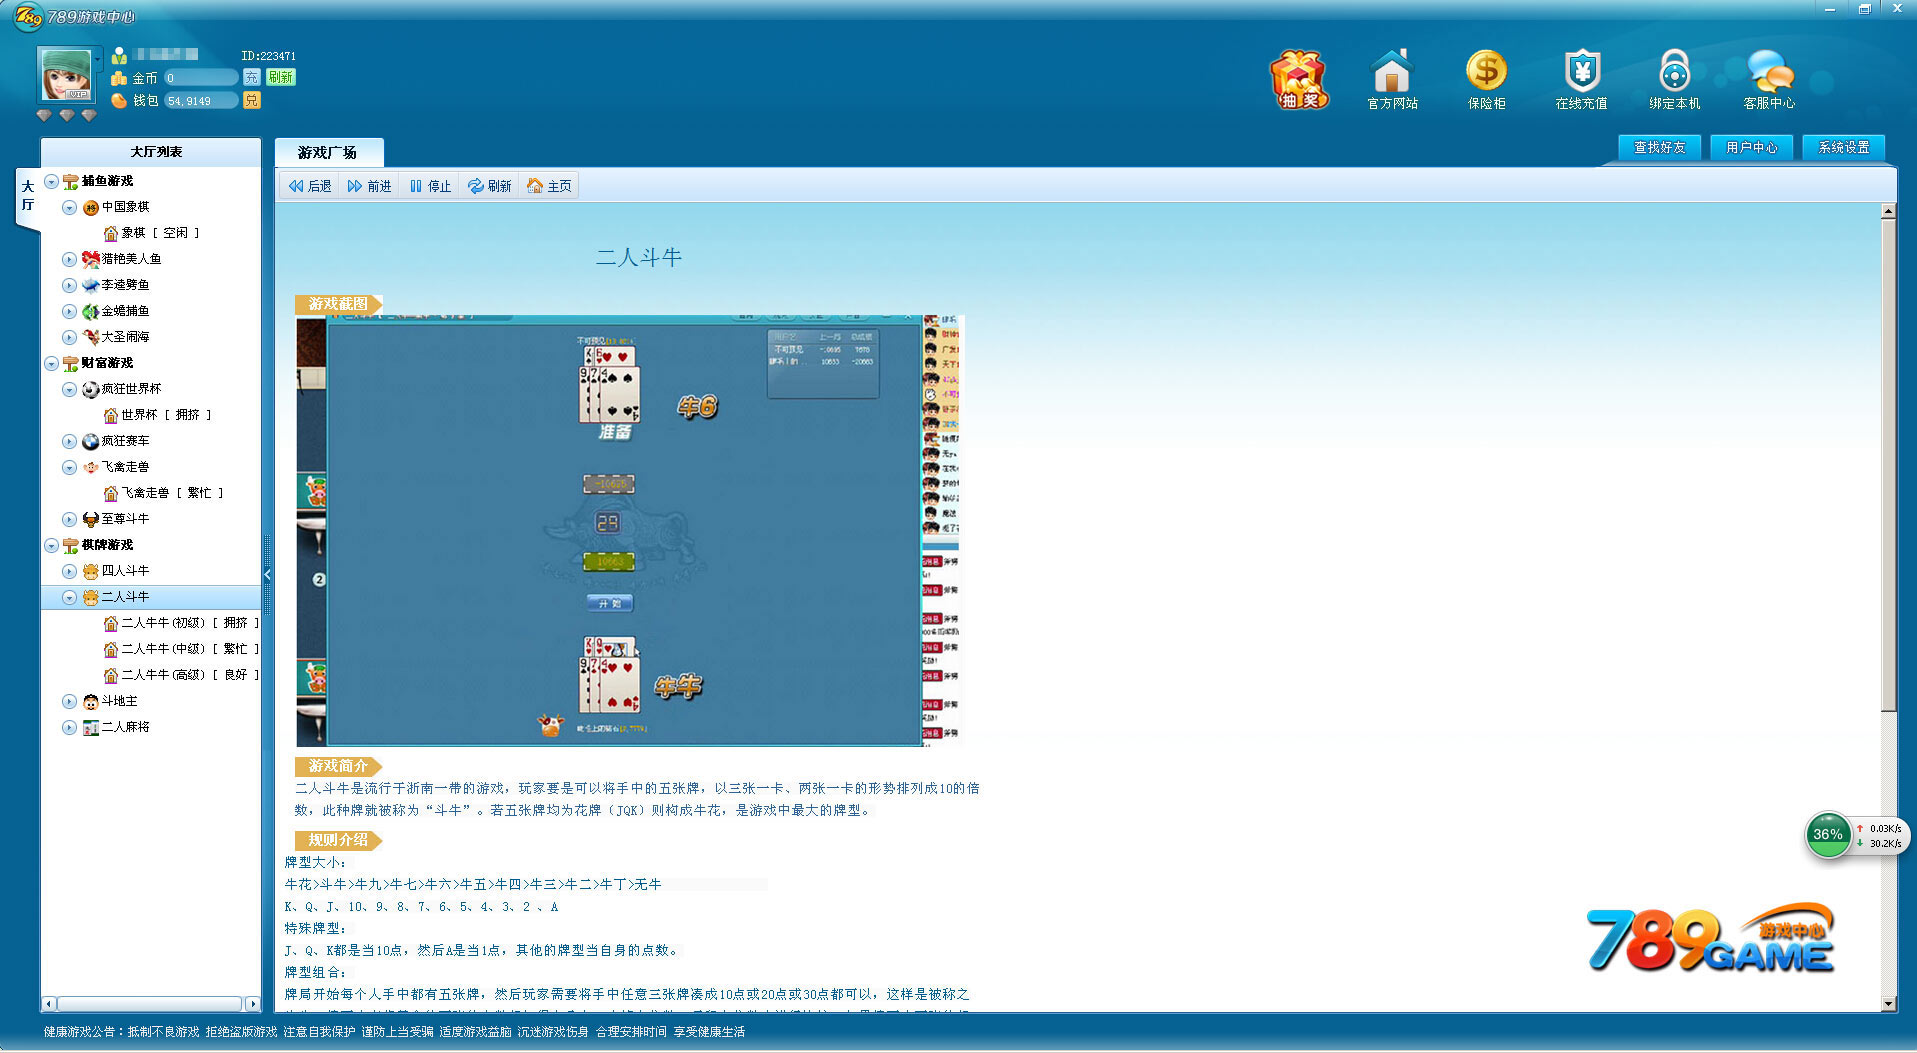Image resolution: width=1917 pixels, height=1053 pixels.
Task: Open the 抽奖 lottery gift icon
Action: coord(1298,79)
